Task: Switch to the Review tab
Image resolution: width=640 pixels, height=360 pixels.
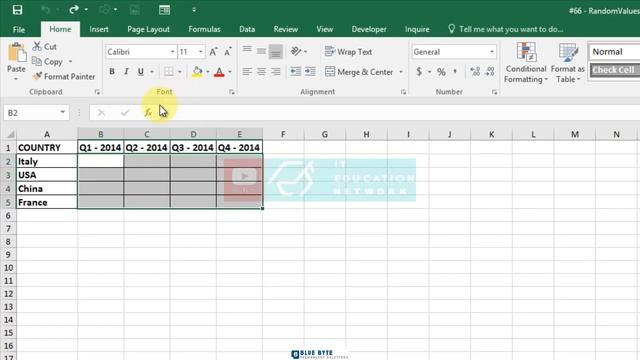Action: click(285, 29)
